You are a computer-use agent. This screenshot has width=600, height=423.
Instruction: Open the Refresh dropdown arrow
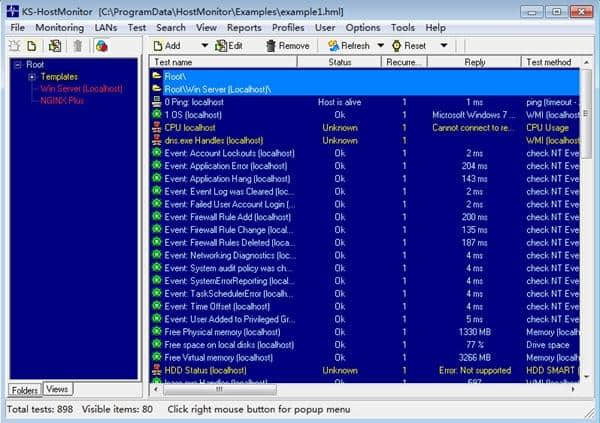[378, 46]
